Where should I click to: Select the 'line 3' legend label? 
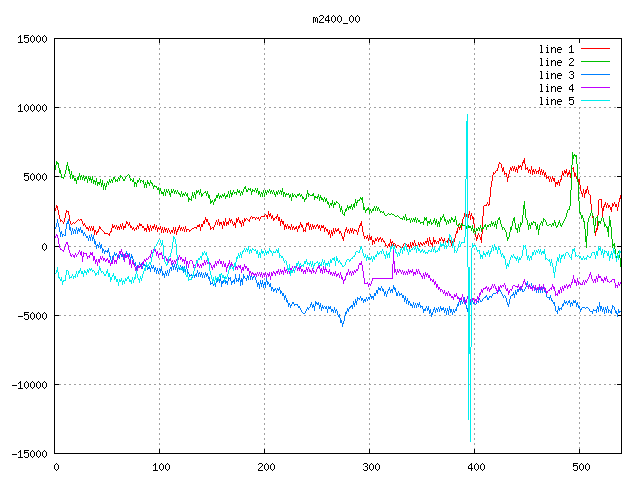click(556, 75)
